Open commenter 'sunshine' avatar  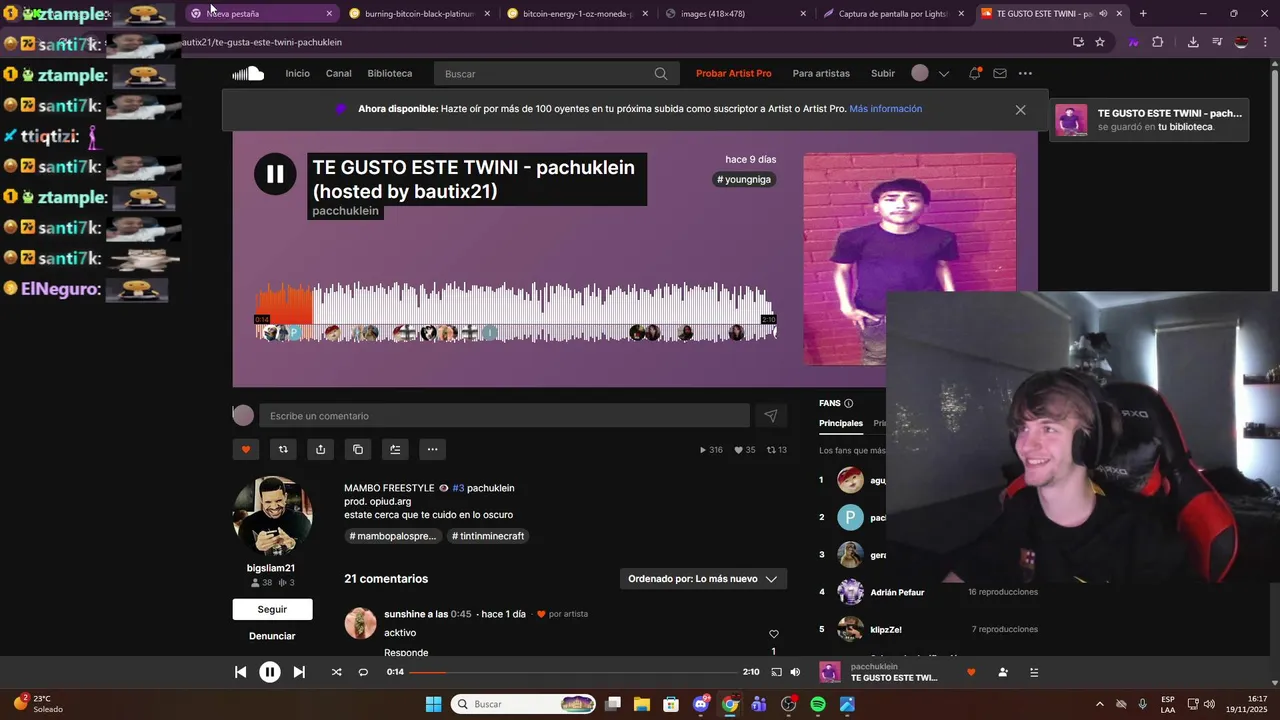(x=360, y=623)
